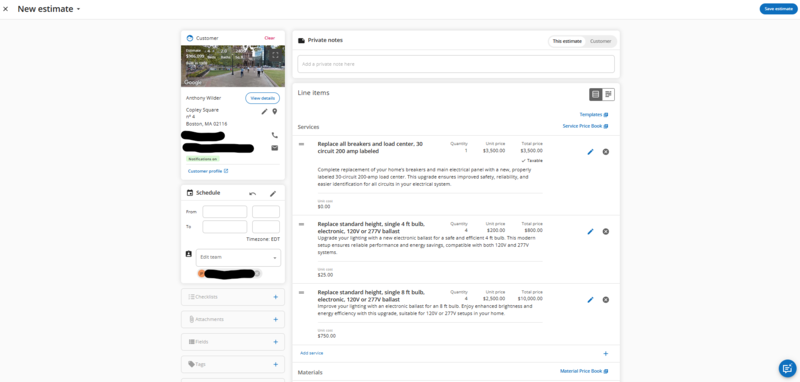Remove the Replace all breakers line item

606,151
